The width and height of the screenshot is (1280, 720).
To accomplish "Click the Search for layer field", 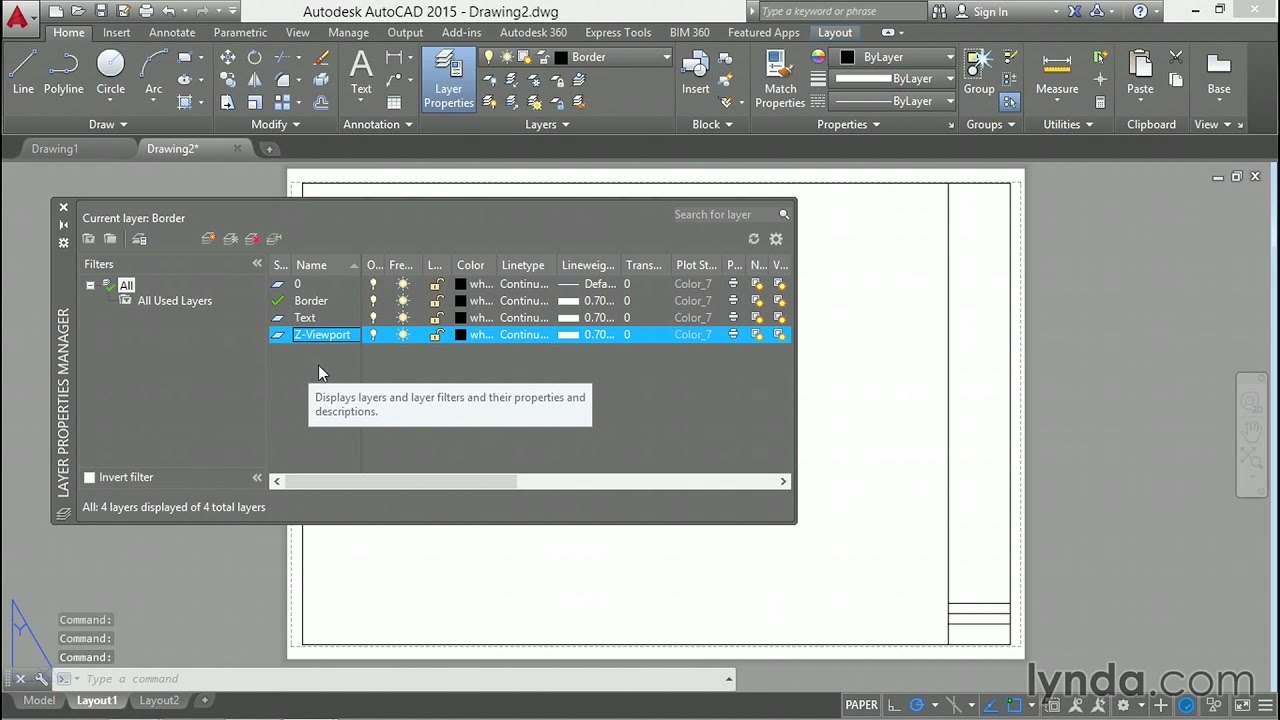I will tap(724, 214).
